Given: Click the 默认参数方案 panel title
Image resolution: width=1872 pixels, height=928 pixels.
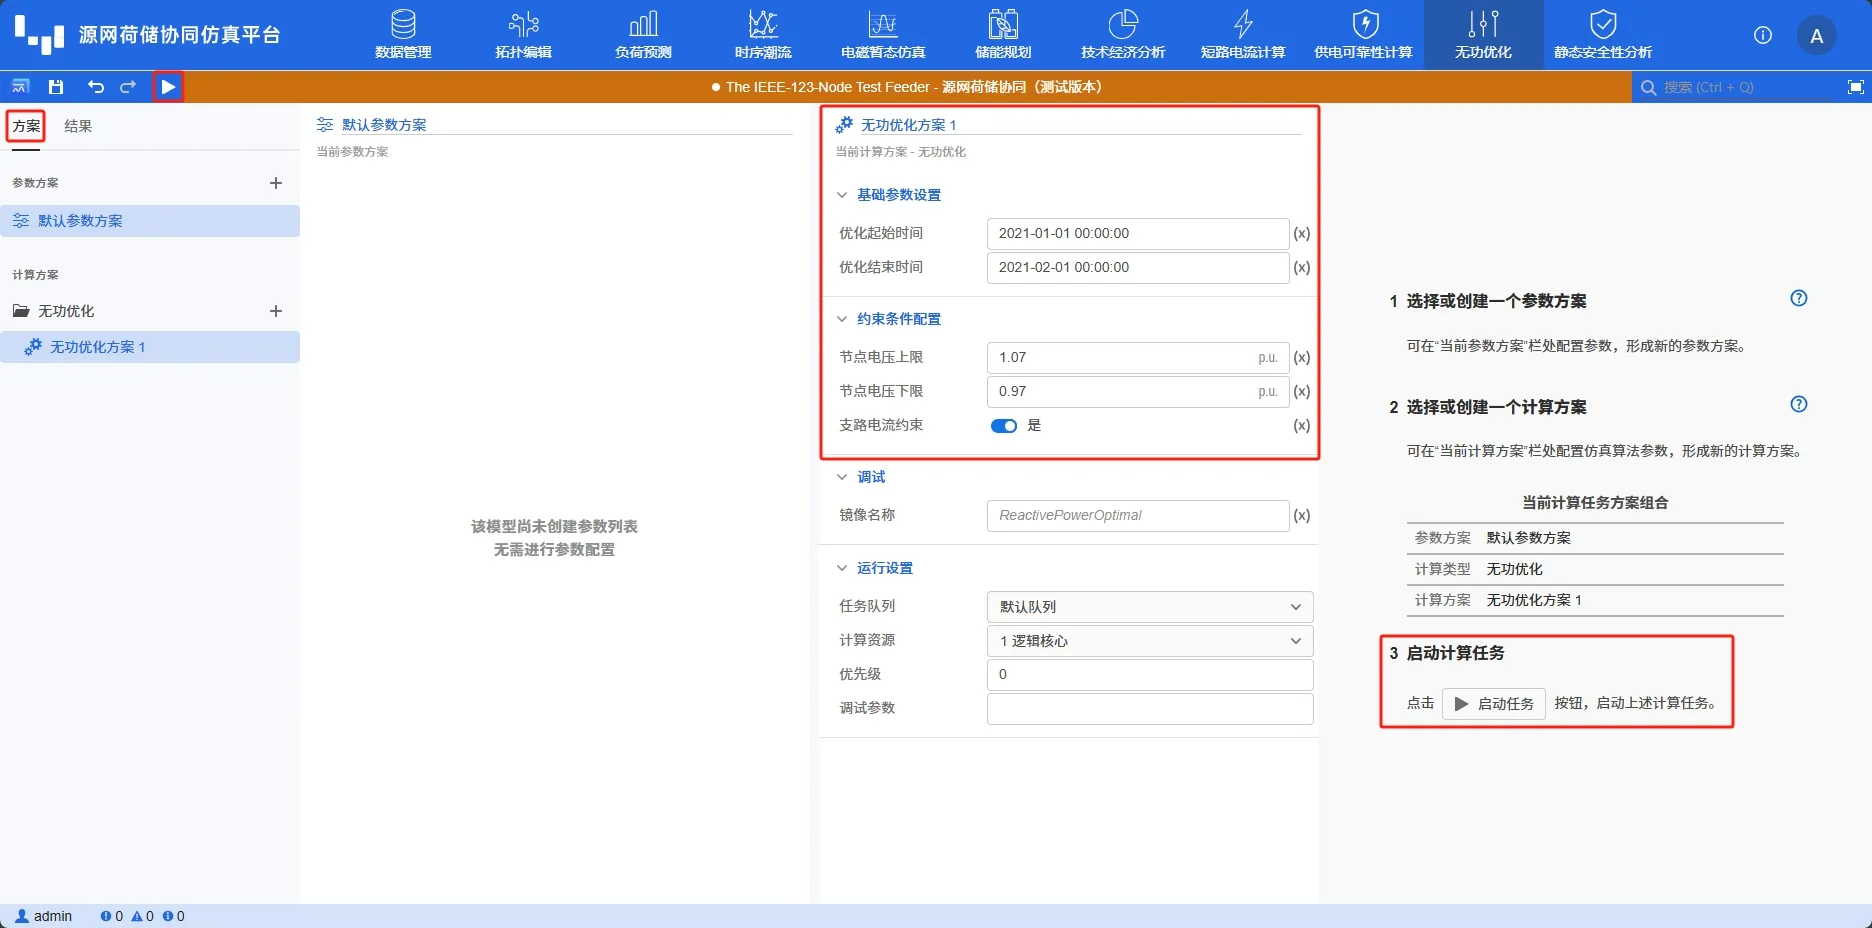Looking at the screenshot, I should (384, 125).
